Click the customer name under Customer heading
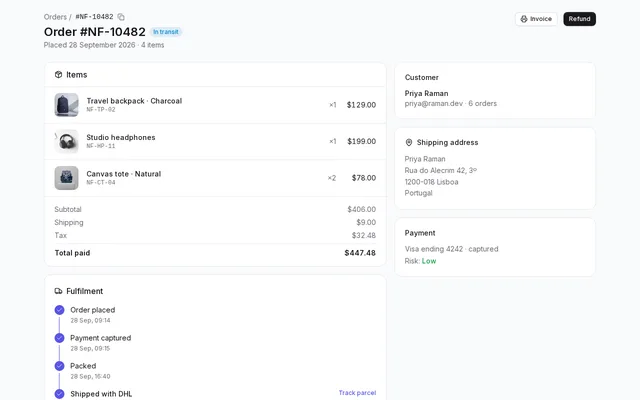Viewport: 640px width, 400px height. [x=427, y=93]
